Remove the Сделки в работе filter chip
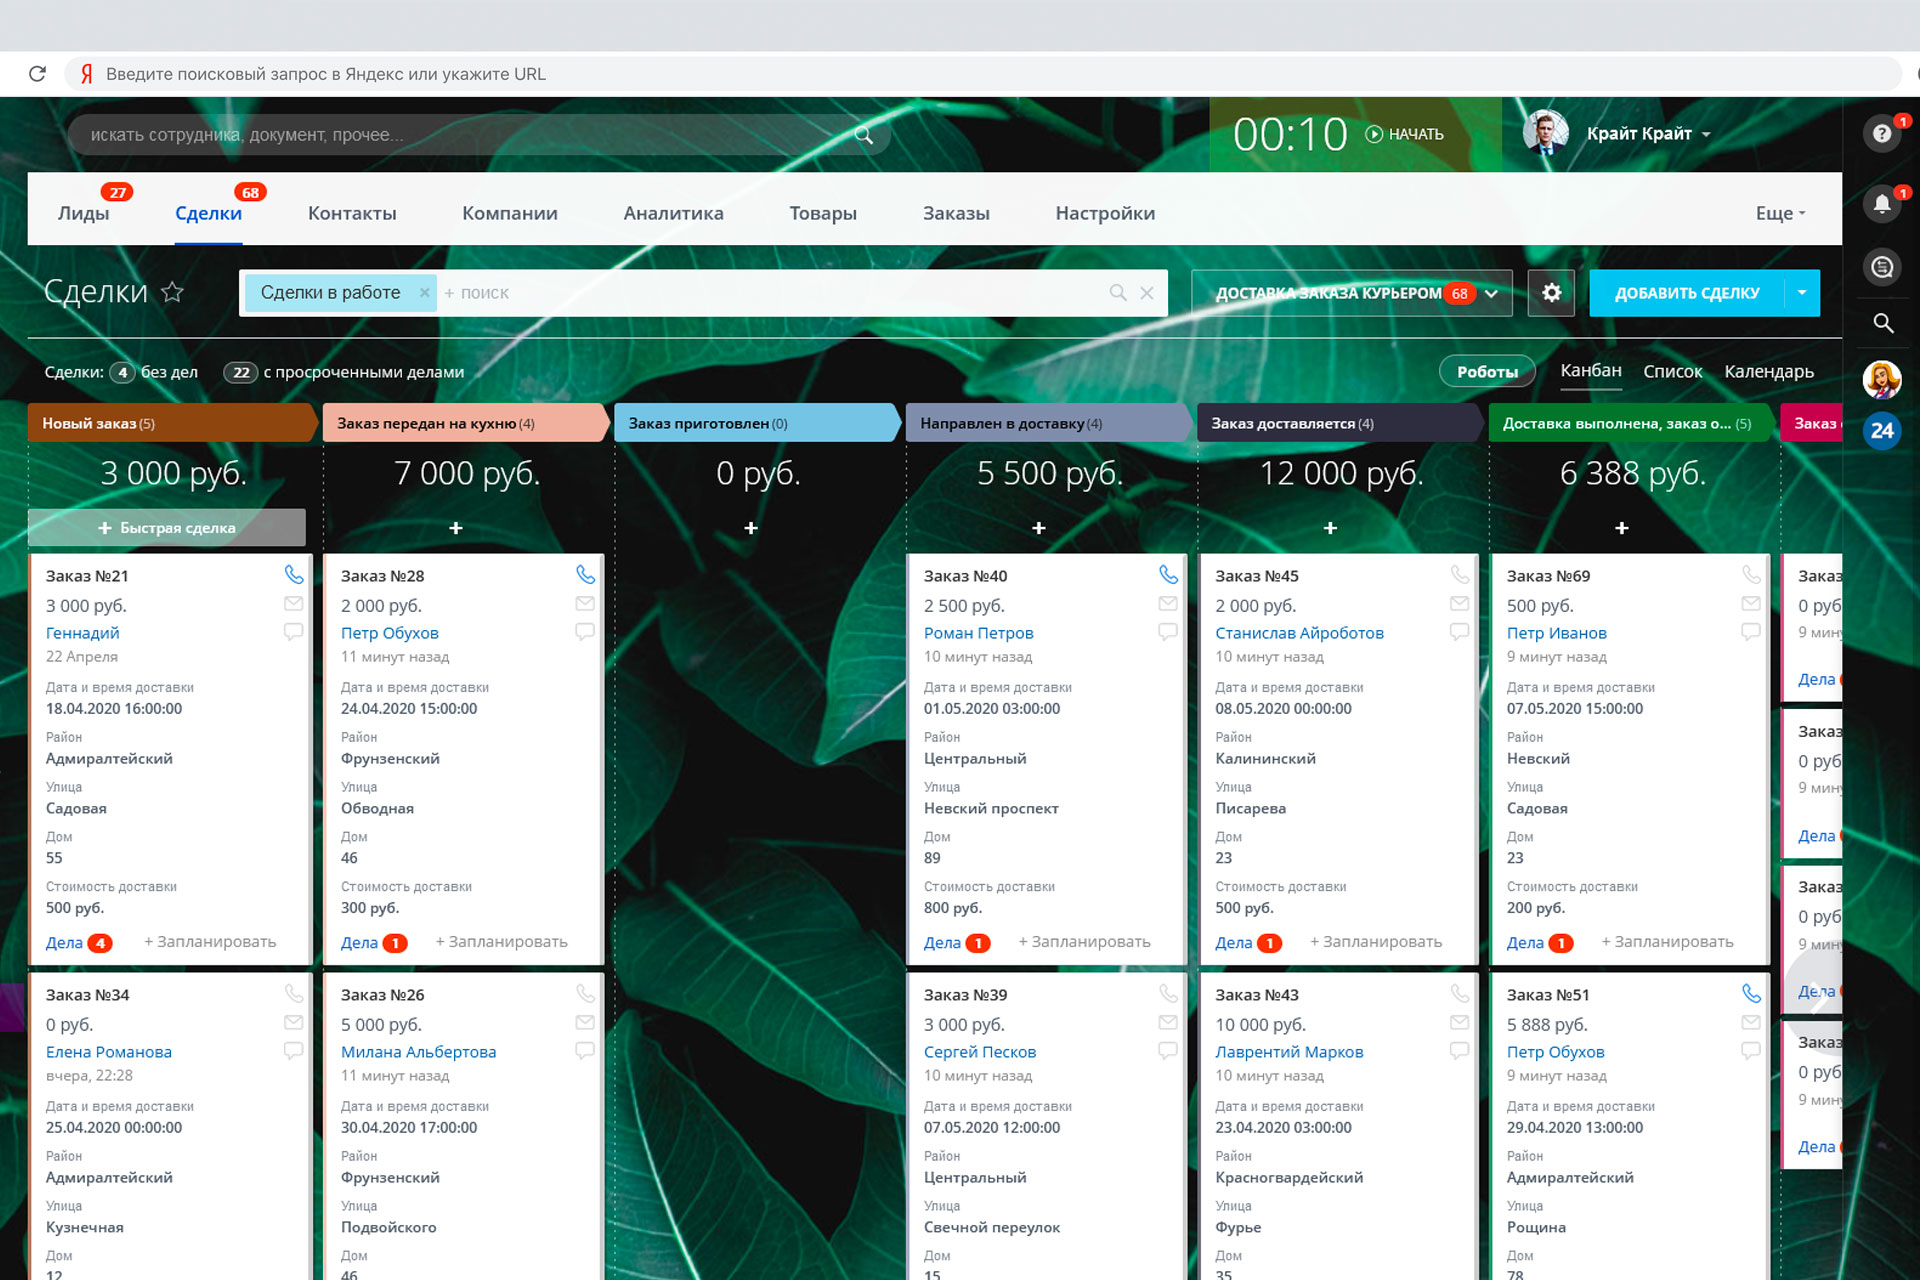This screenshot has width=1920, height=1280. [424, 293]
